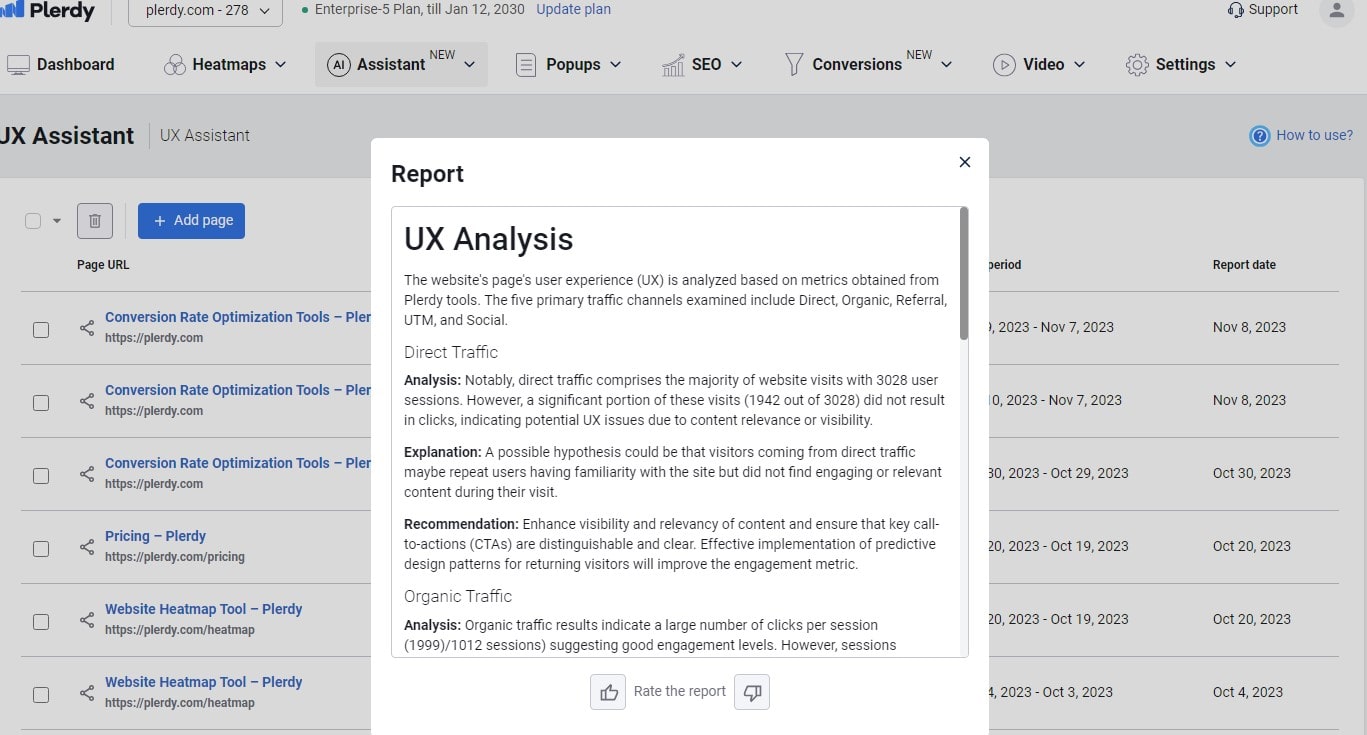Open the selection dropdown arrow beside select-all
The image size is (1367, 735).
56,220
